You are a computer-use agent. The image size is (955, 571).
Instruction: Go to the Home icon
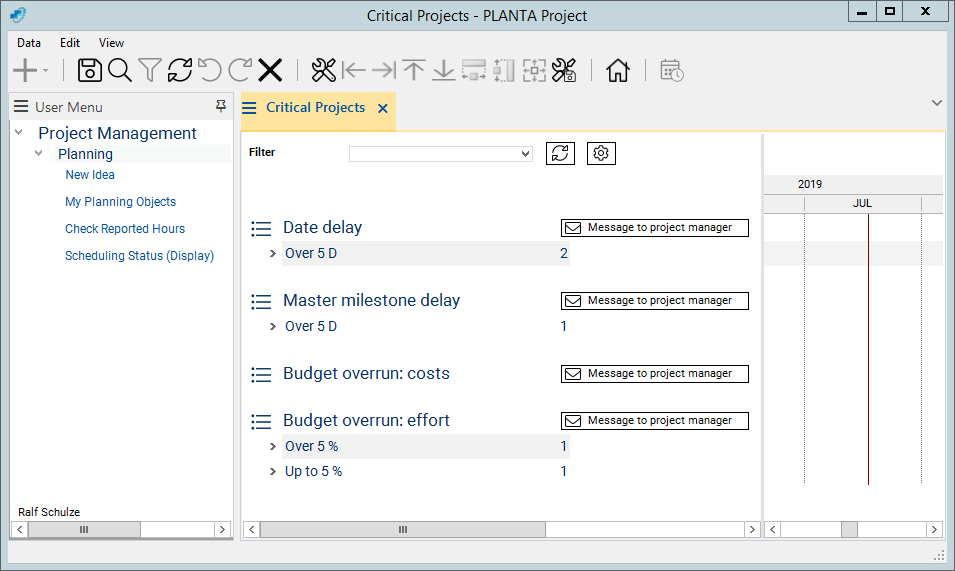tap(618, 70)
